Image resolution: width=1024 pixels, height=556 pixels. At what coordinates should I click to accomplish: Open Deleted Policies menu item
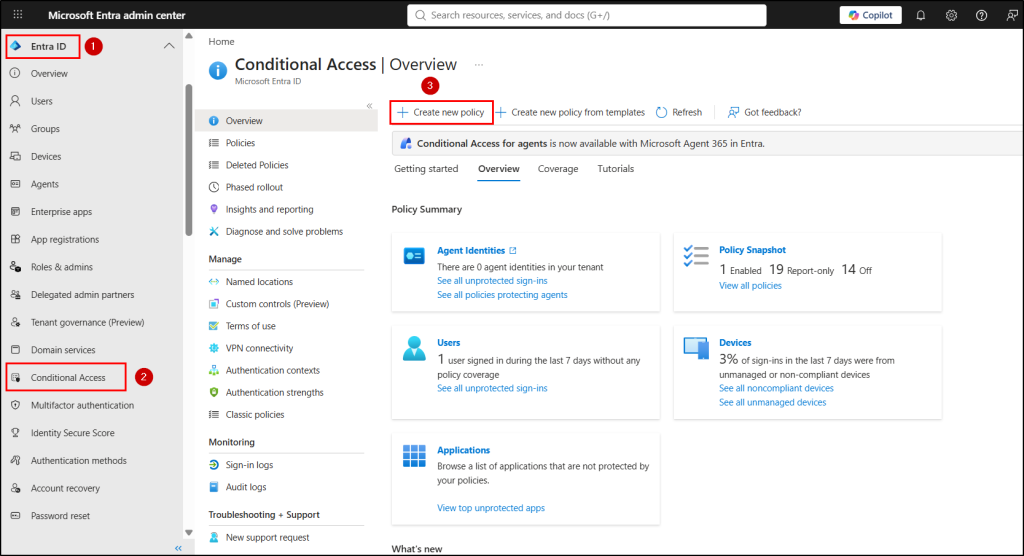tap(257, 165)
